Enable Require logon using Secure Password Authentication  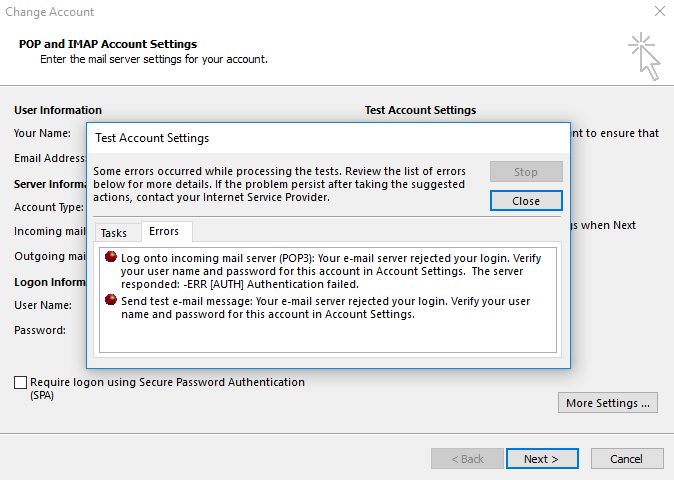[x=20, y=382]
